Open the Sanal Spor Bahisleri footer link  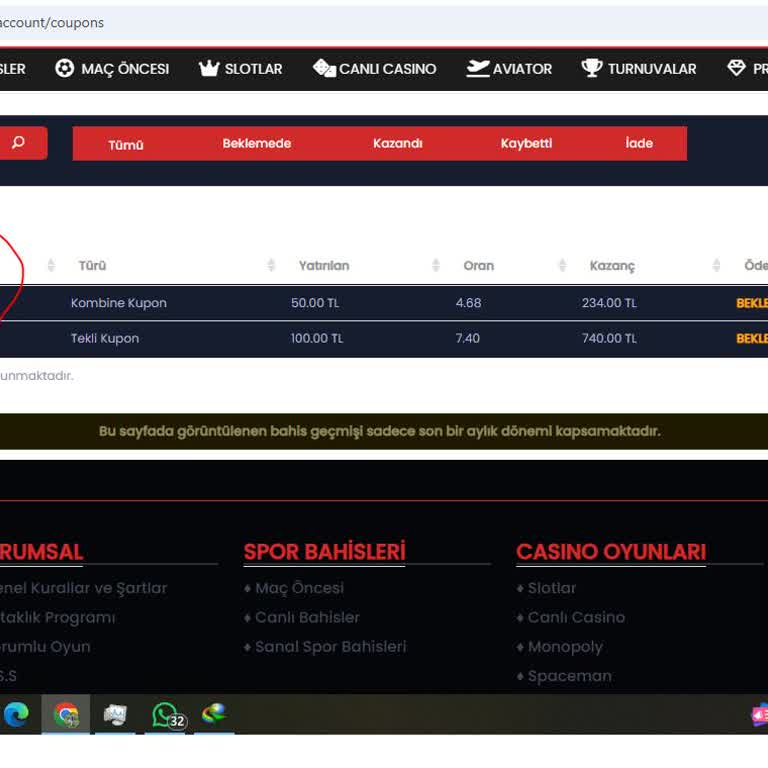331,647
